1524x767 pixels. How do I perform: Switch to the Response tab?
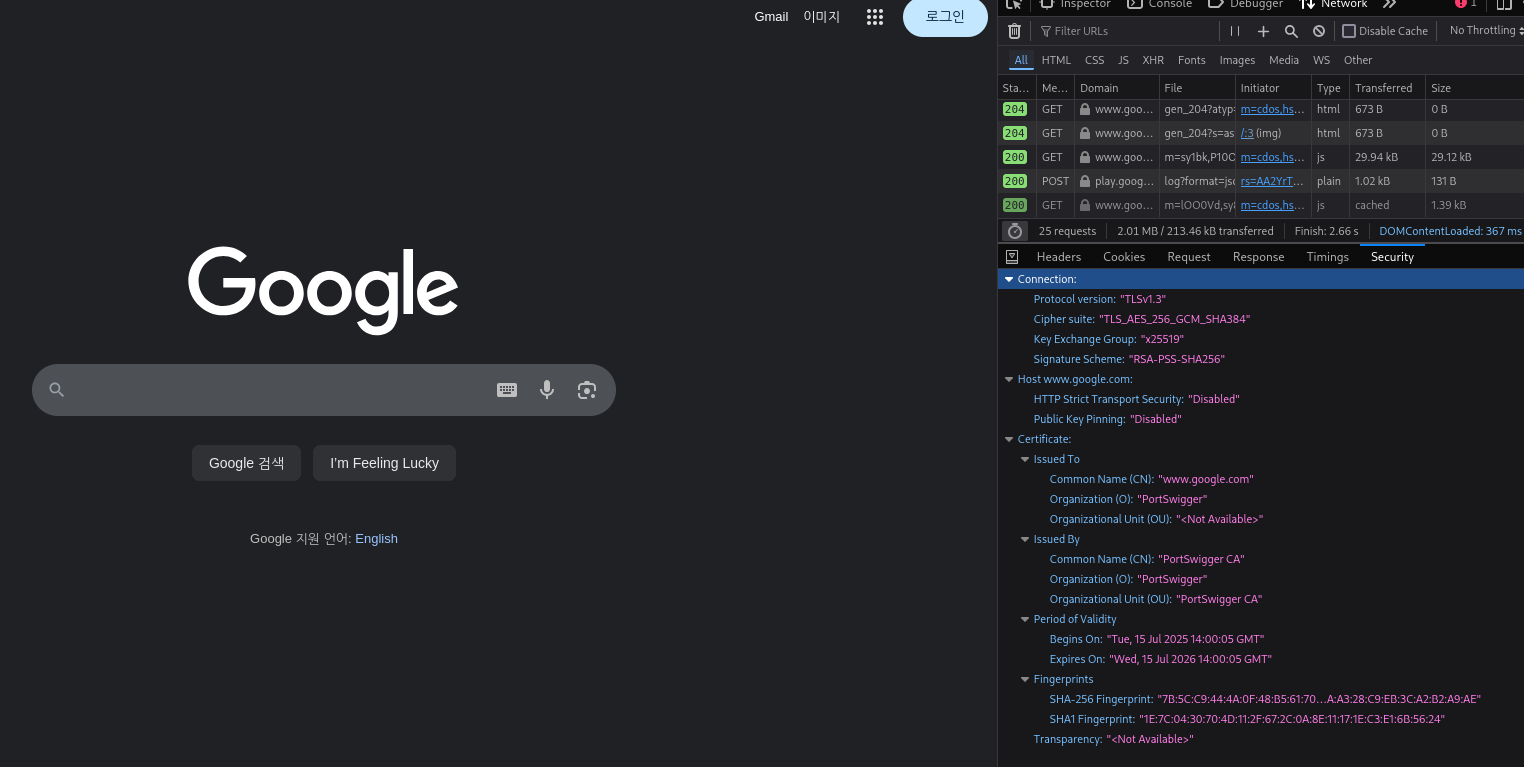click(1258, 257)
